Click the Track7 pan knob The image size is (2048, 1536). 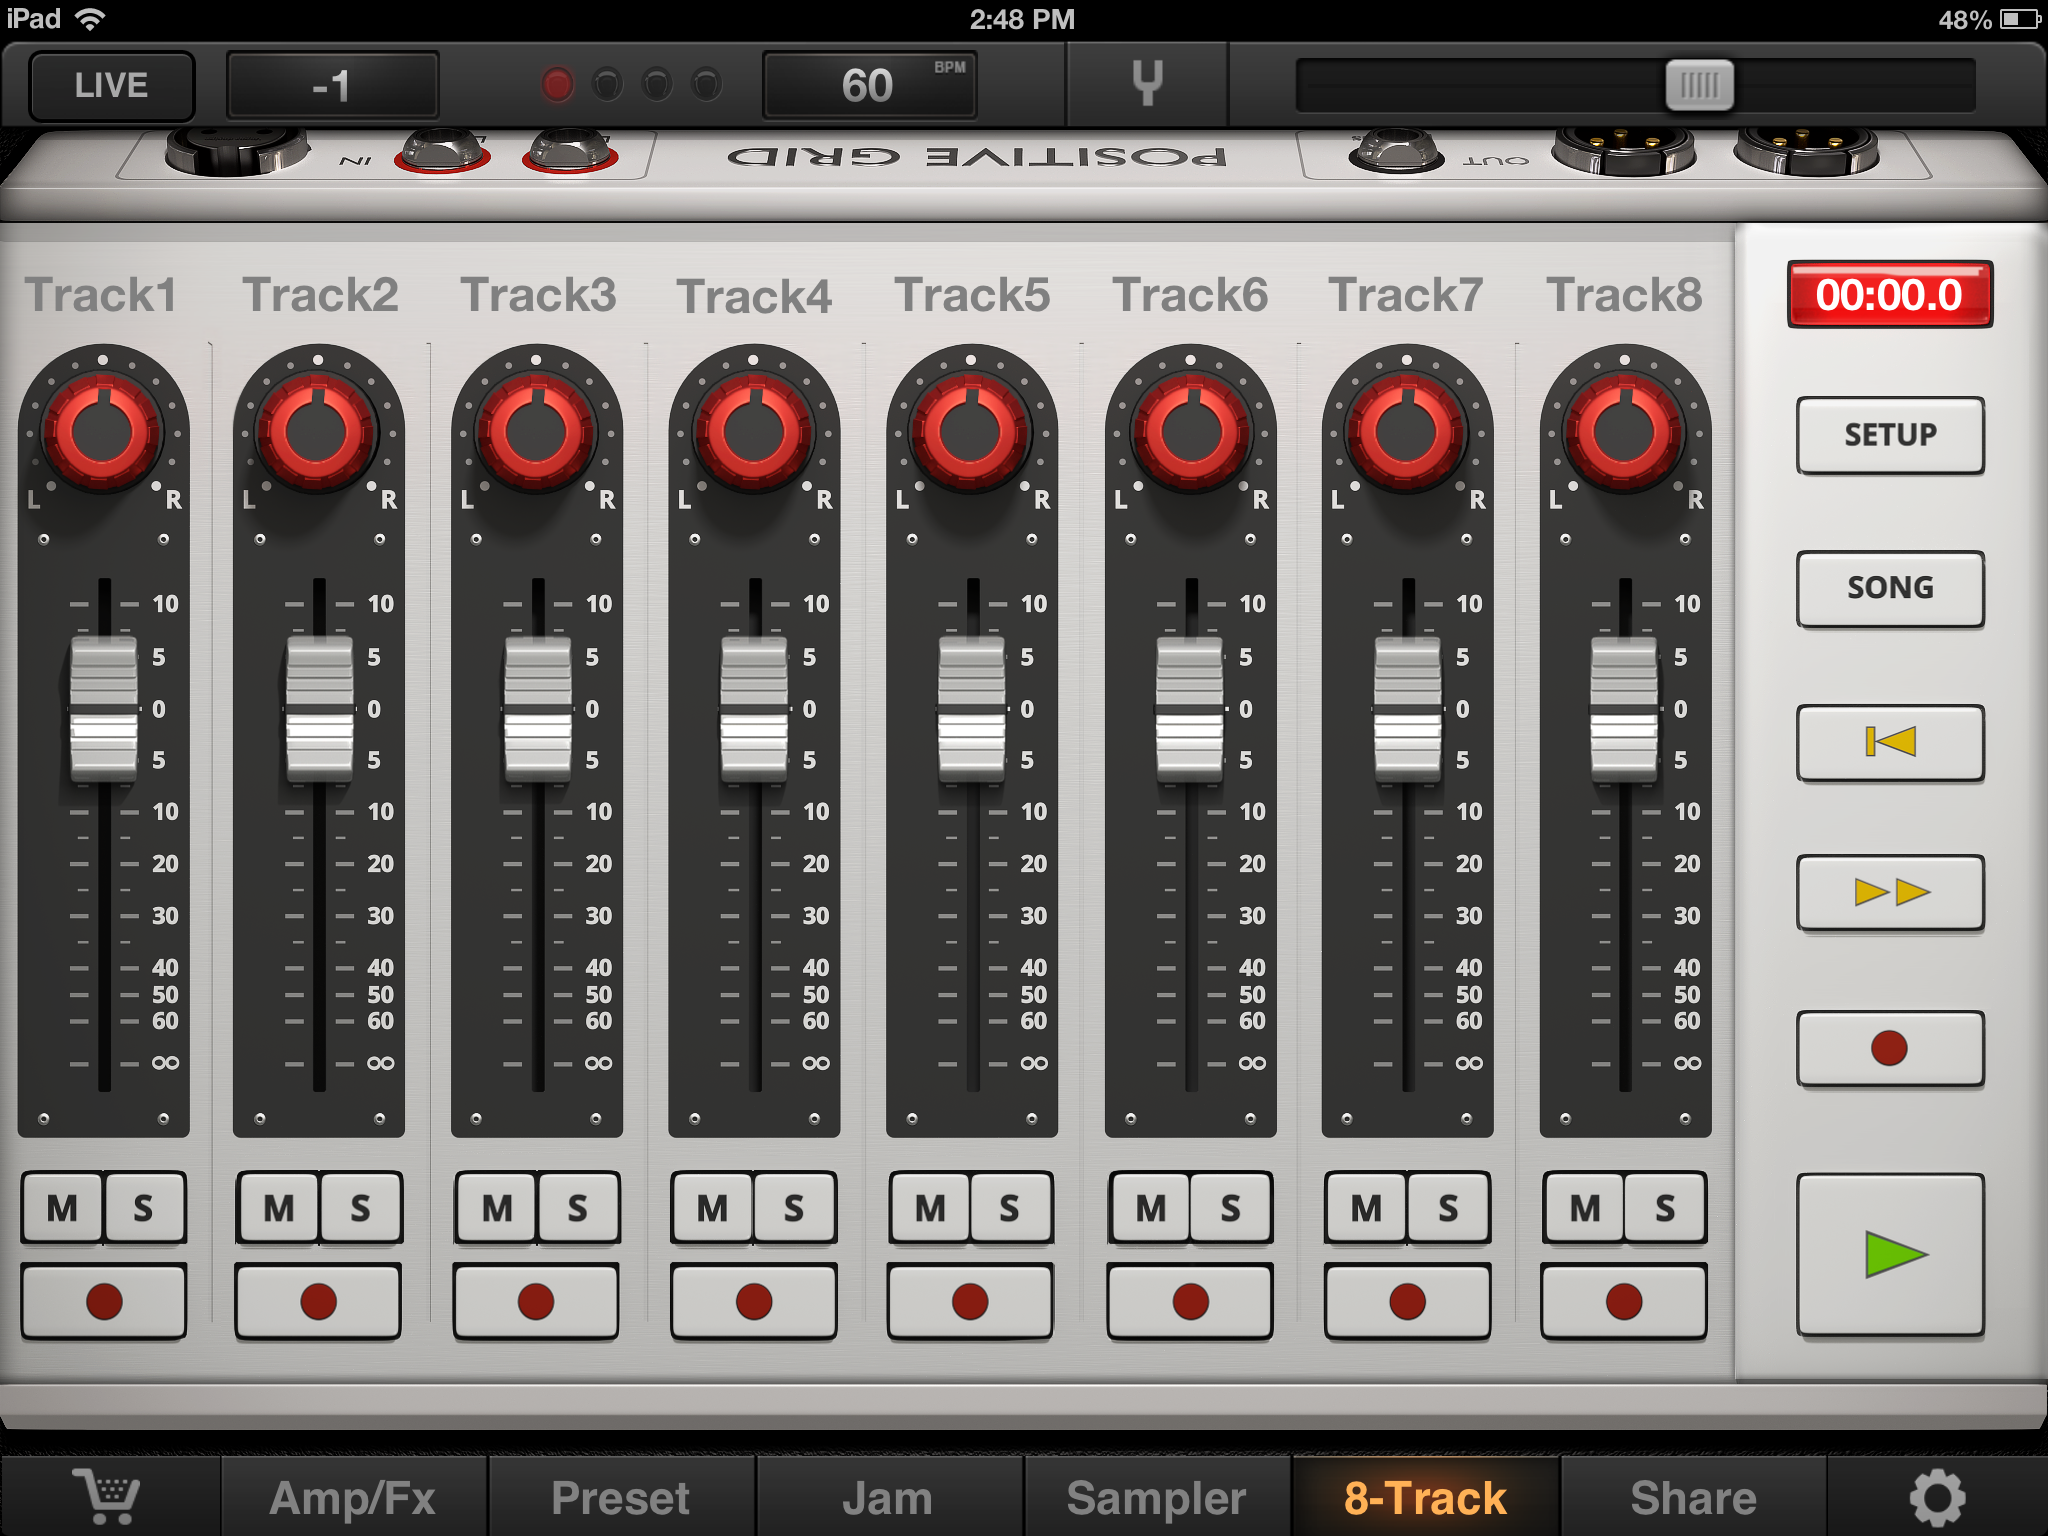[x=1407, y=432]
